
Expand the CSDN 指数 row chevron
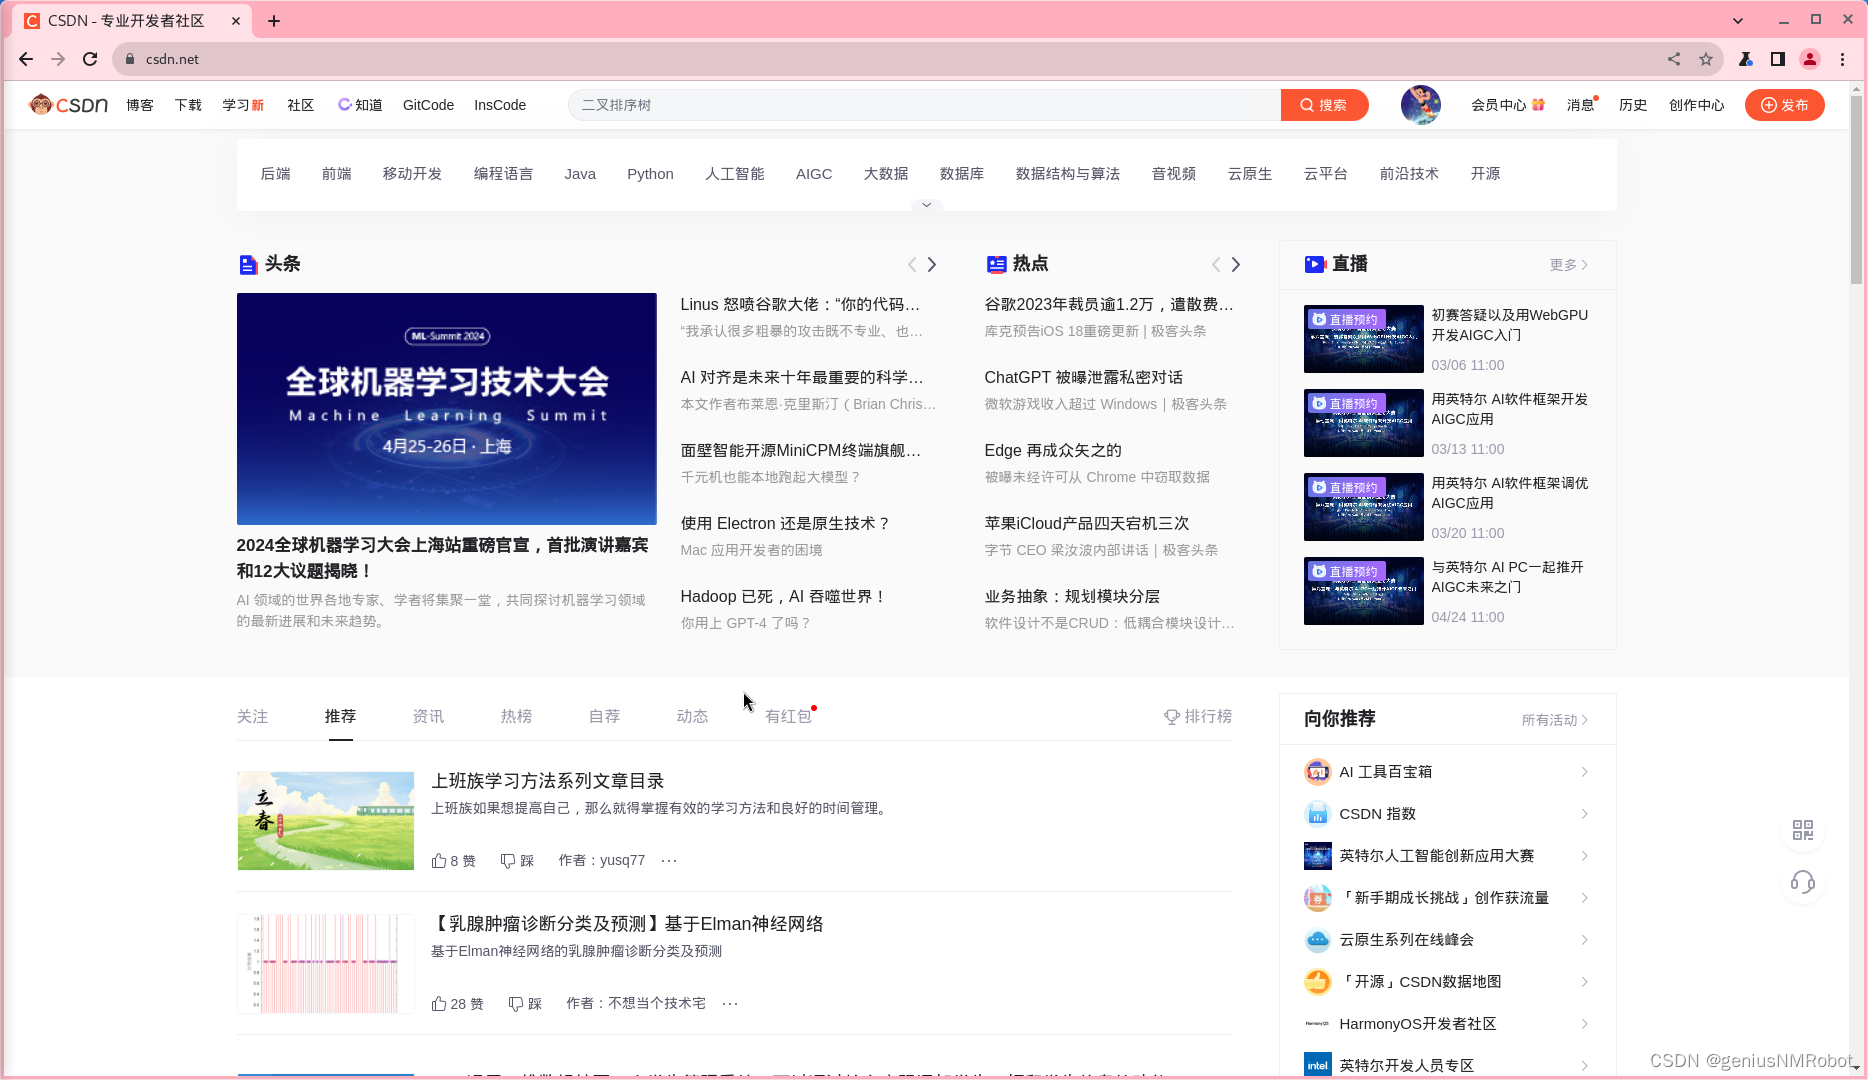pyautogui.click(x=1584, y=814)
